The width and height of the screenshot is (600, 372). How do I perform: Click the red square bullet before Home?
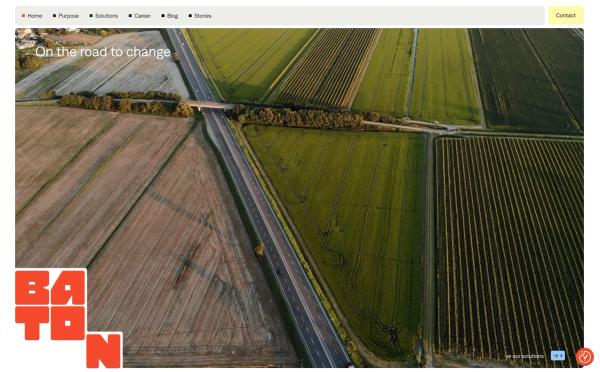(x=23, y=16)
